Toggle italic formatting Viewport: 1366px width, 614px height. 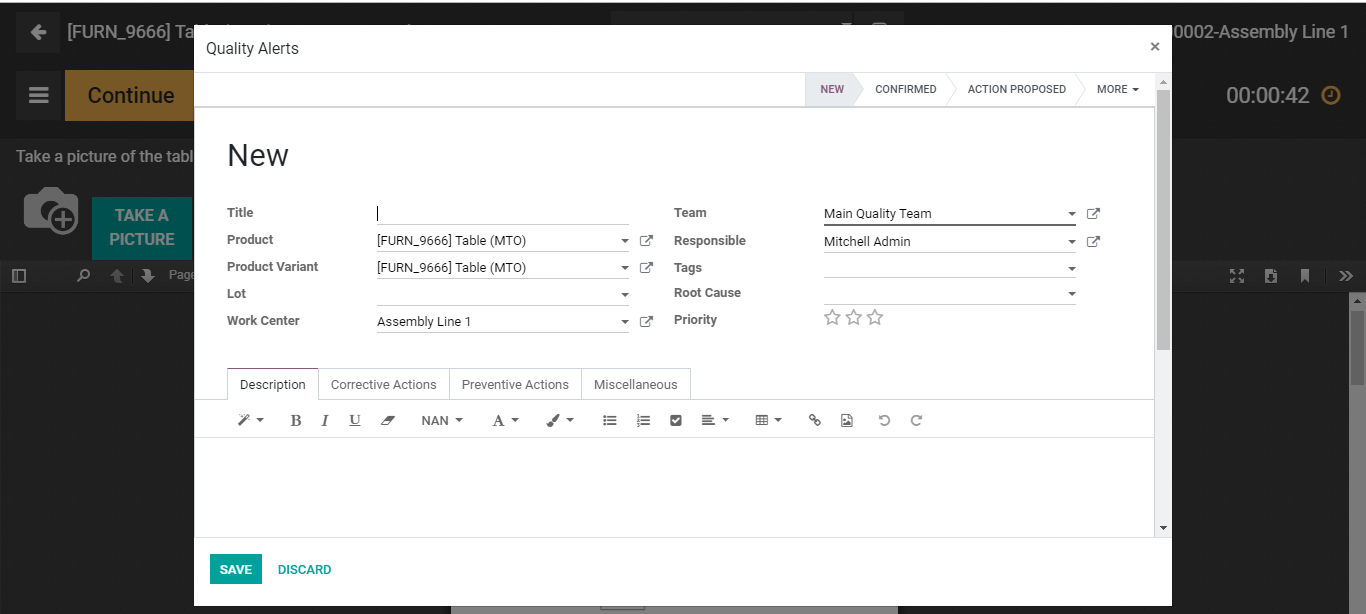325,421
